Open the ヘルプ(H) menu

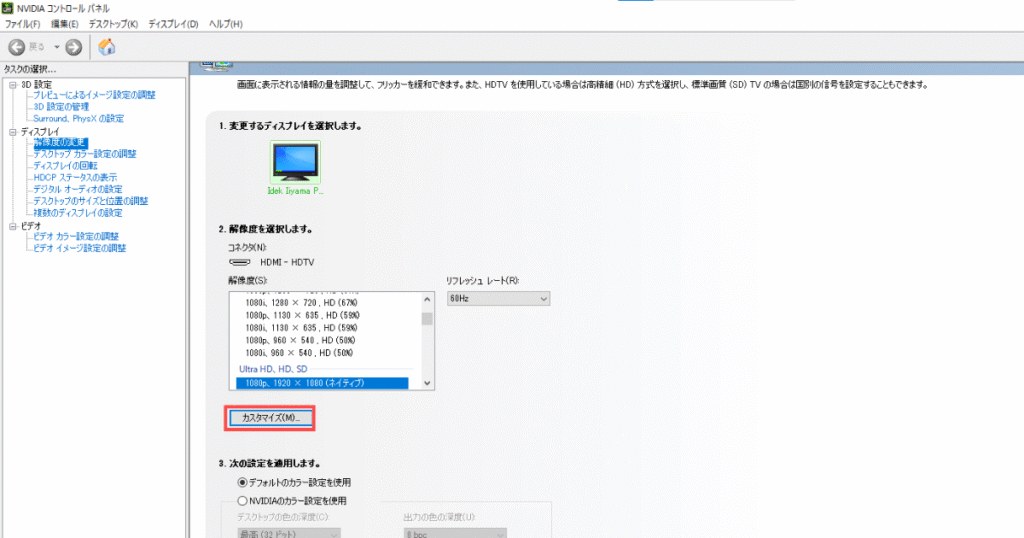tap(225, 24)
